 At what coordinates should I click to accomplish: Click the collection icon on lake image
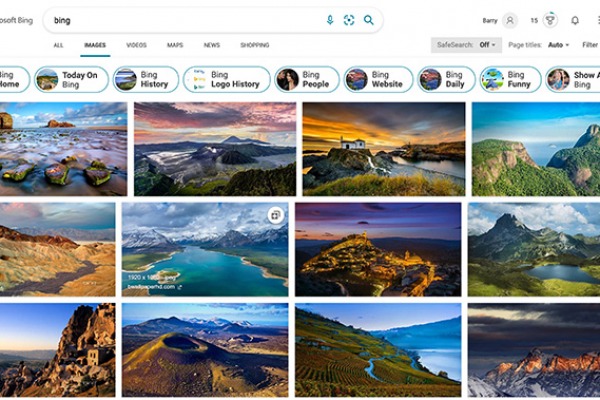click(x=276, y=215)
